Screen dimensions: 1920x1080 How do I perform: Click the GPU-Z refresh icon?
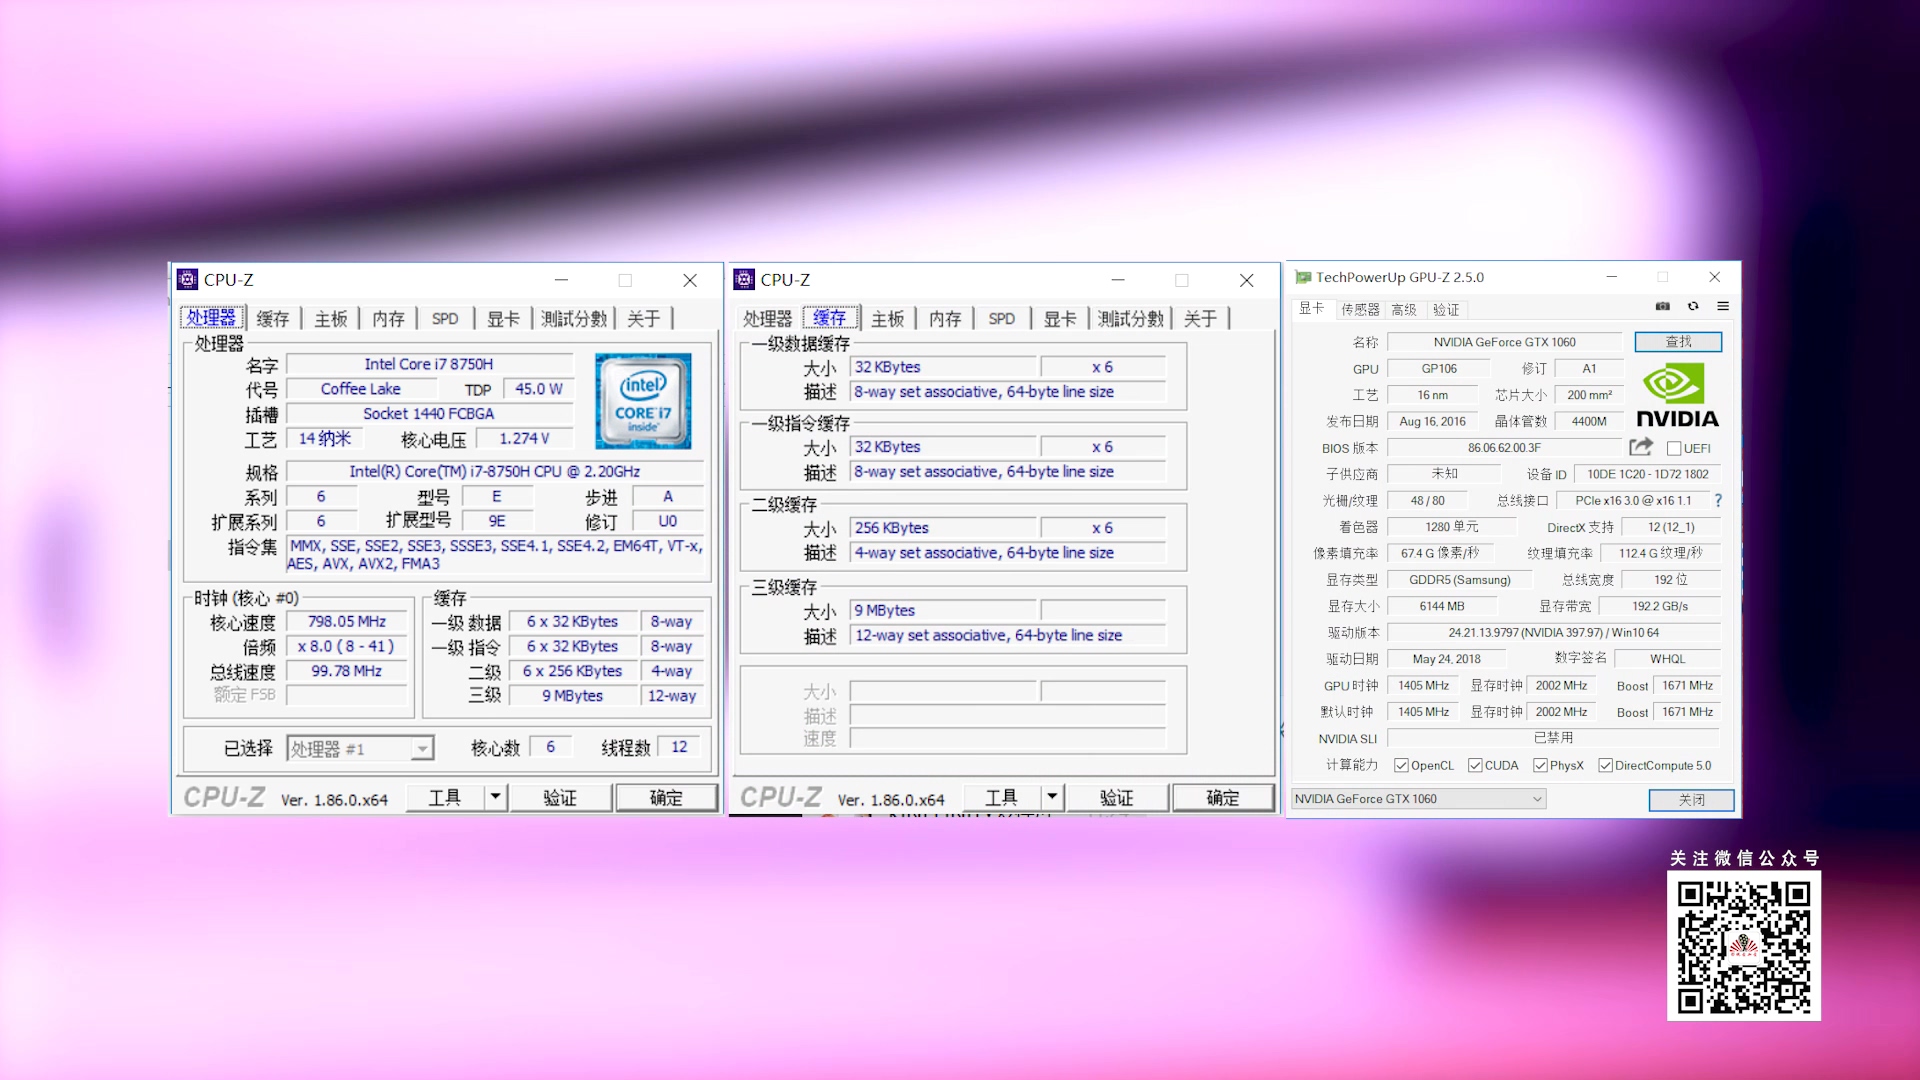pos(1693,306)
